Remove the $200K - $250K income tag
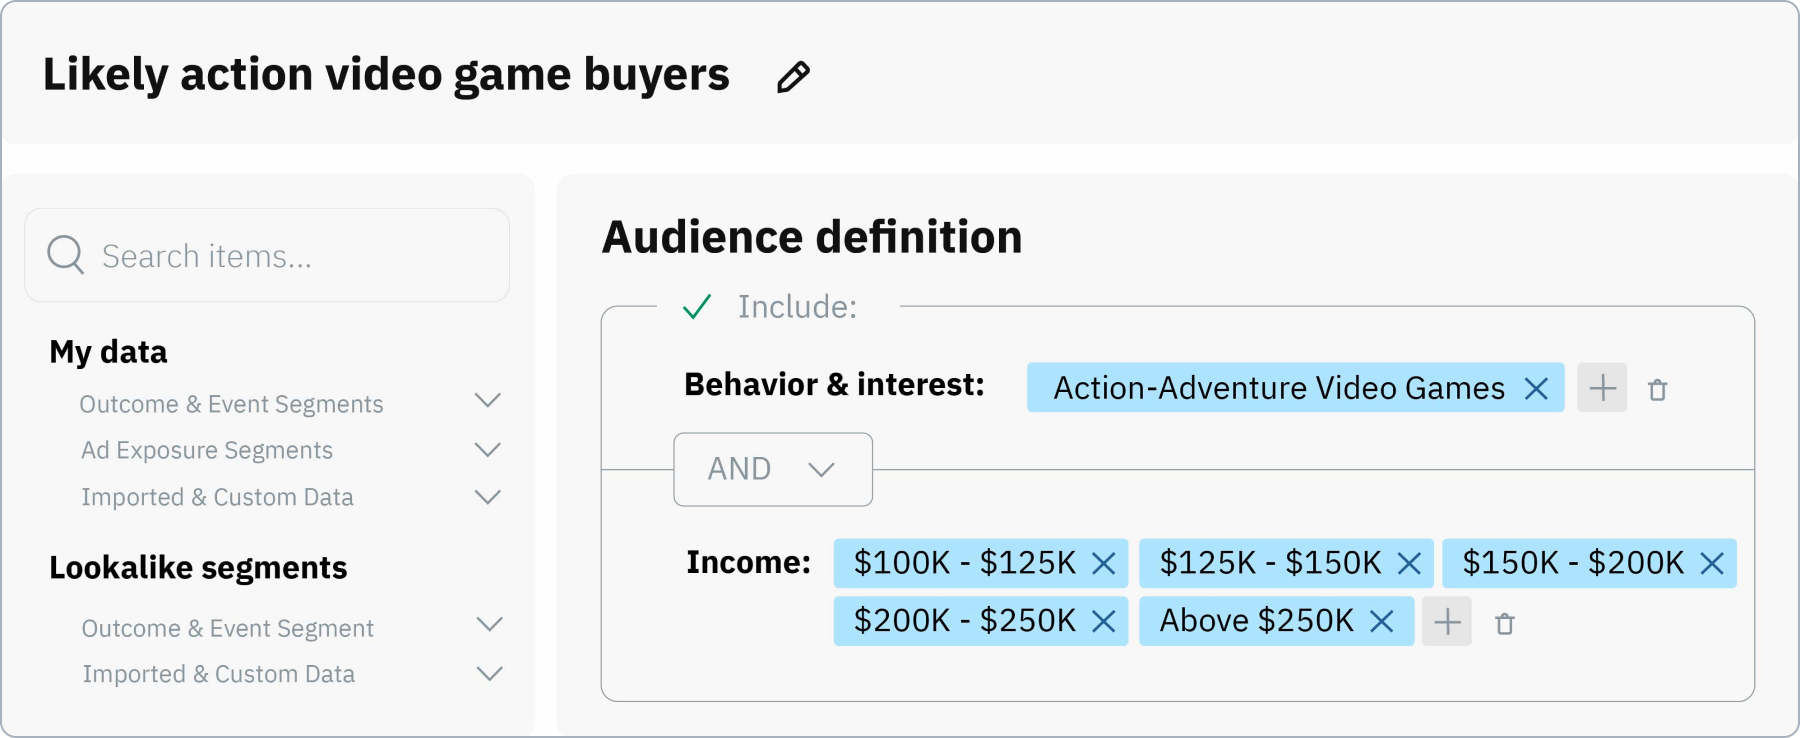This screenshot has height=738, width=1800. tap(1103, 621)
